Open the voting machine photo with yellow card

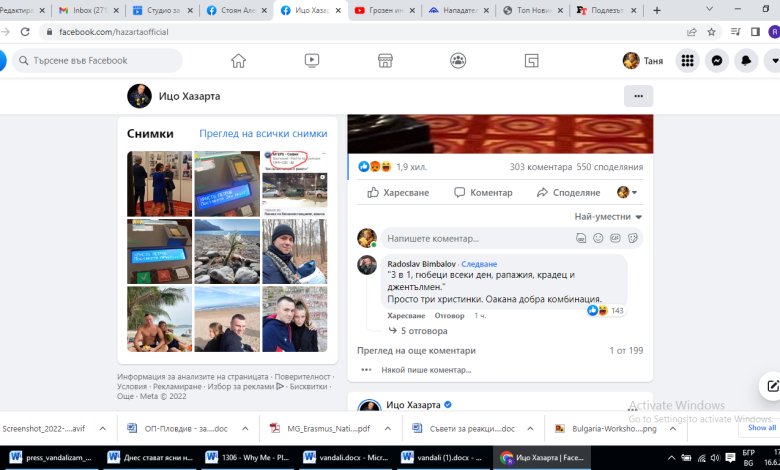tap(227, 184)
